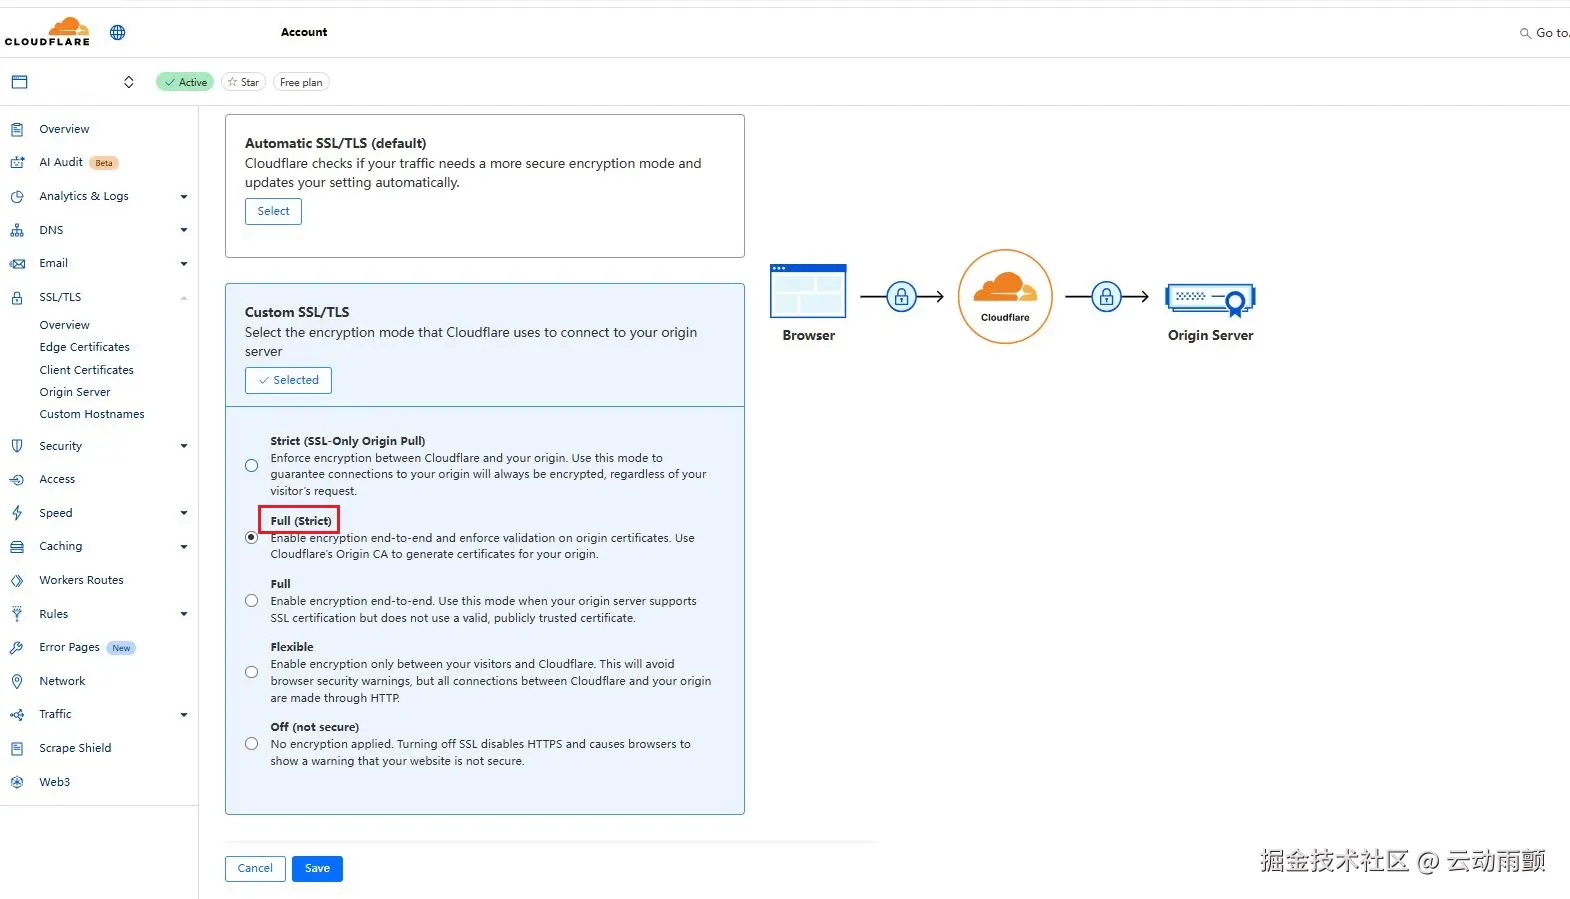Click the Access sidebar icon
This screenshot has width=1570, height=899.
[x=17, y=480]
